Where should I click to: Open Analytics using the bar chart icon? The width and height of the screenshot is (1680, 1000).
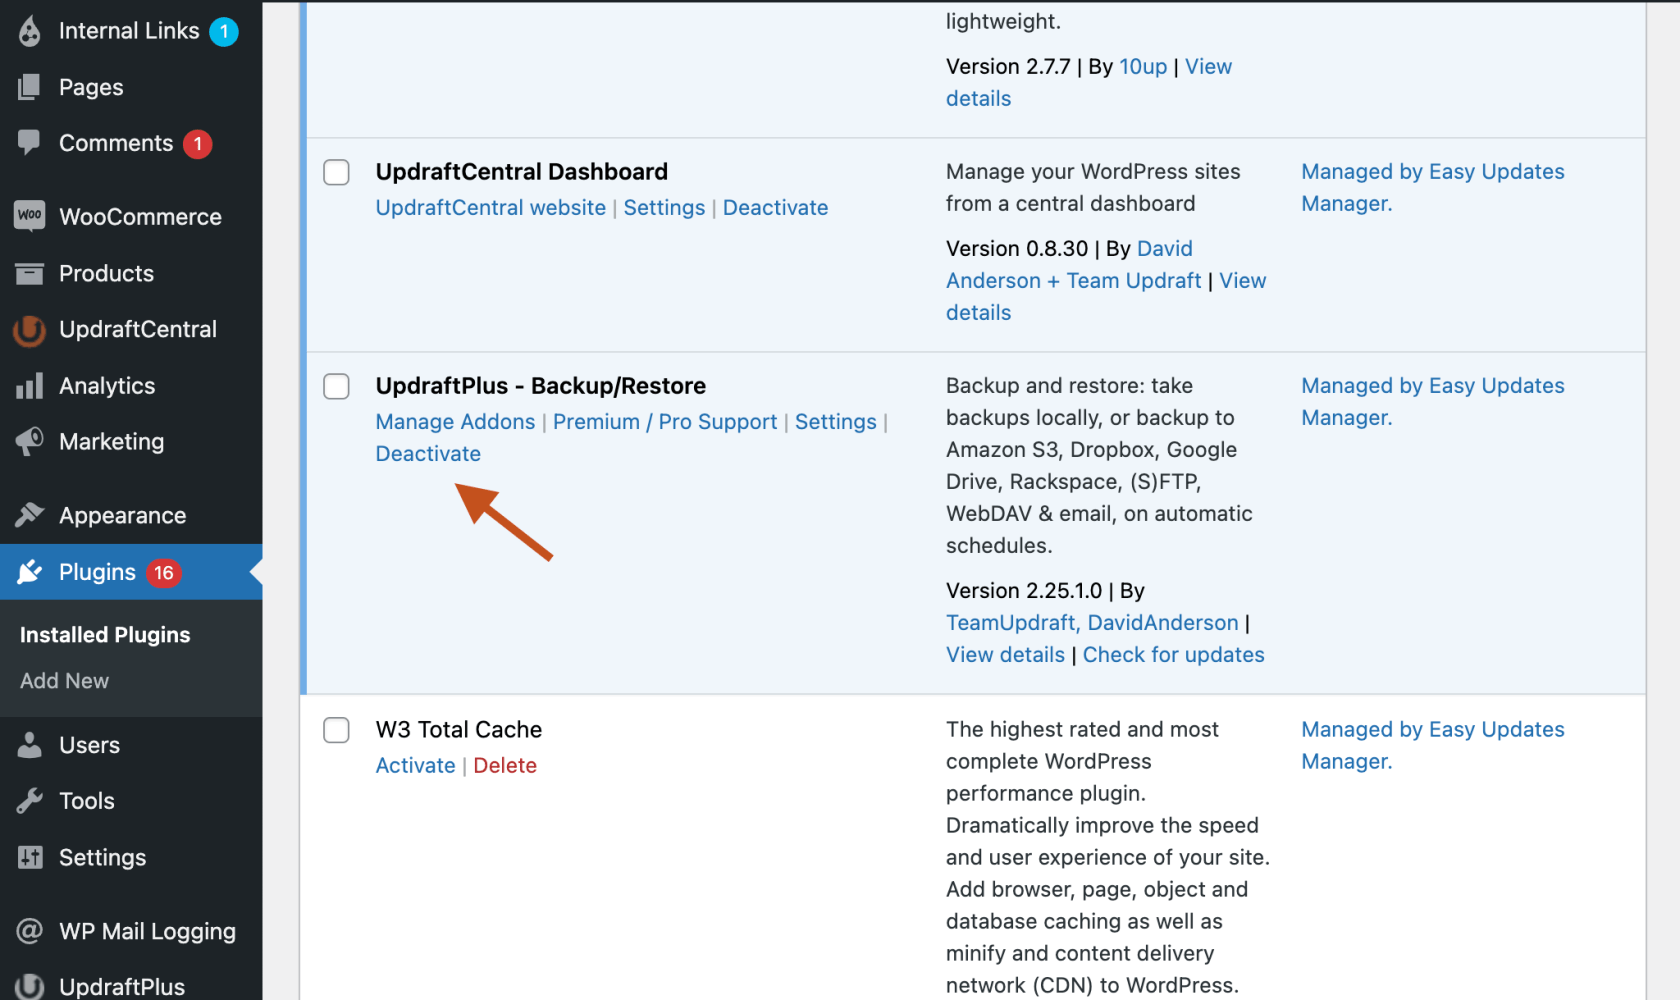(30, 386)
